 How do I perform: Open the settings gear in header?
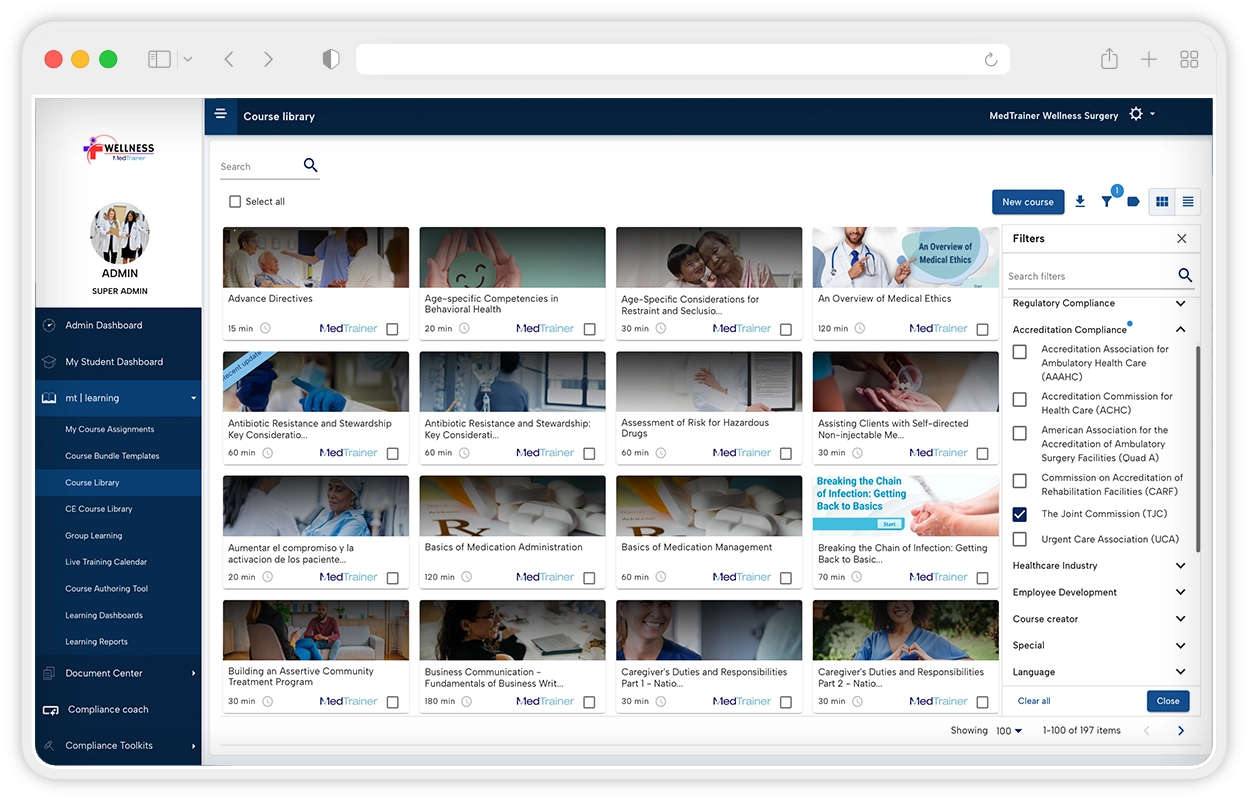point(1136,115)
